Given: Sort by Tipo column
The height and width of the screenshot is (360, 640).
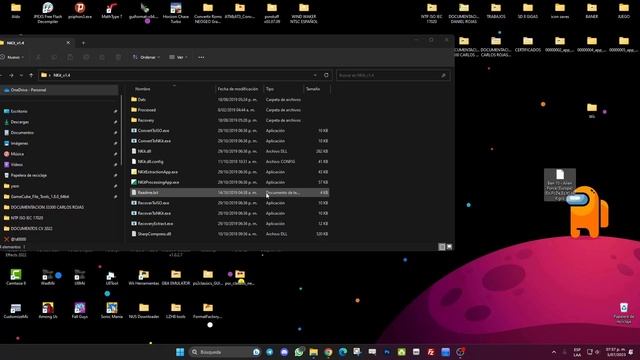Looking at the screenshot, I should click(270, 89).
